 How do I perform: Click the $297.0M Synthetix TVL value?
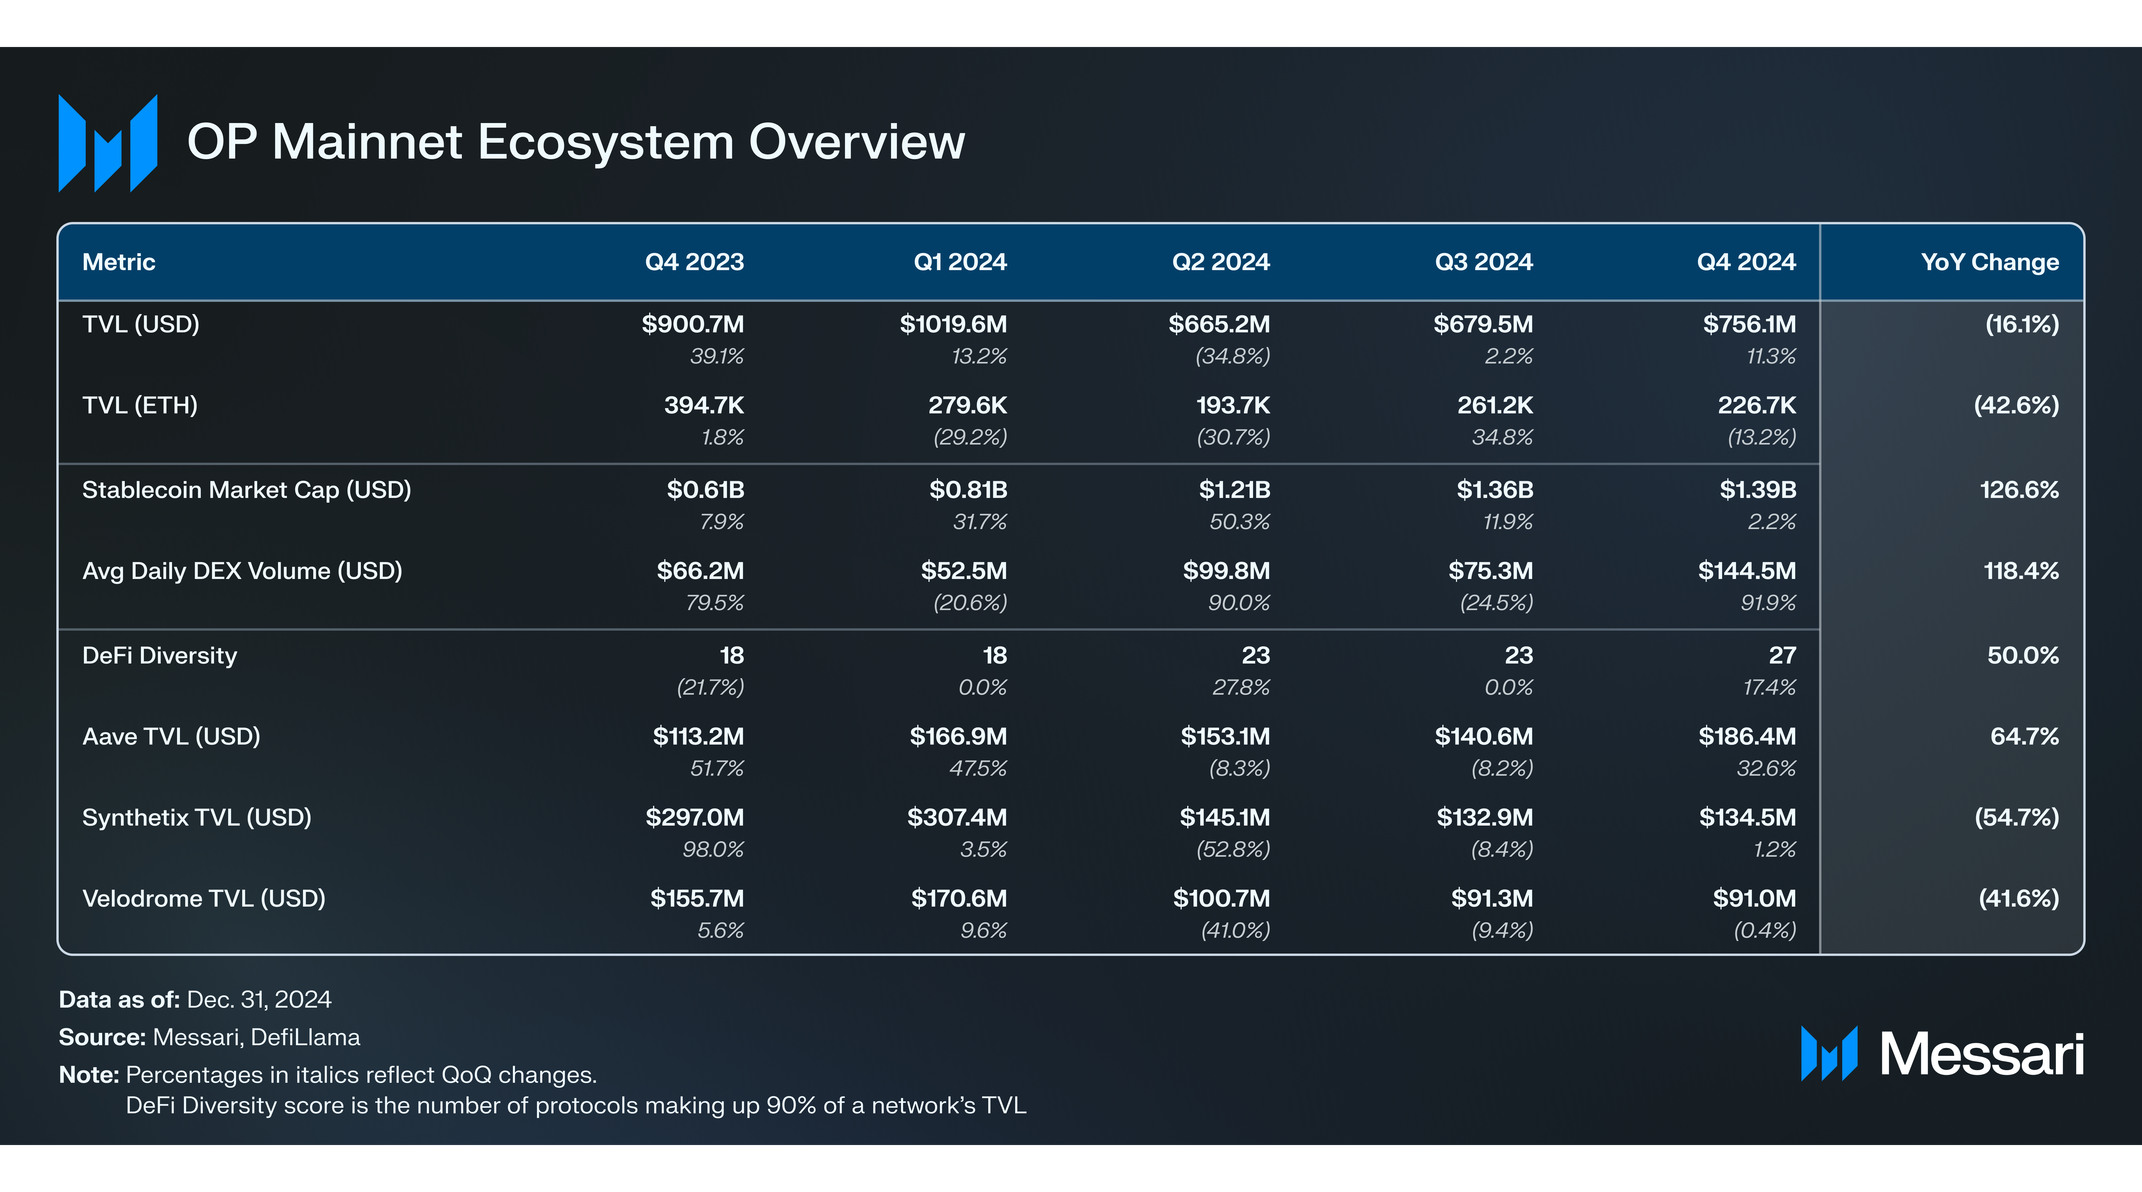pos(695,818)
